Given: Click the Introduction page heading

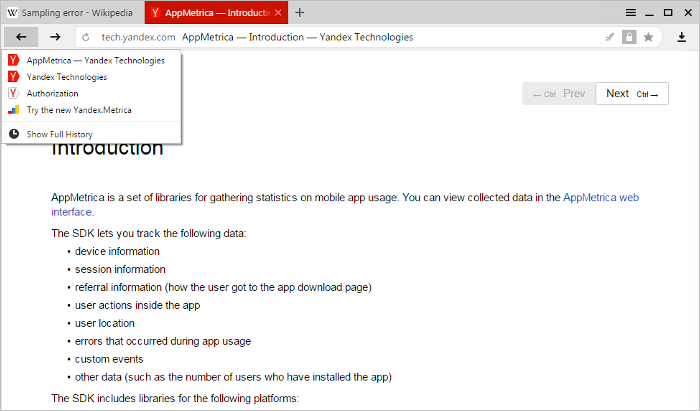Looking at the screenshot, I should pyautogui.click(x=107, y=149).
